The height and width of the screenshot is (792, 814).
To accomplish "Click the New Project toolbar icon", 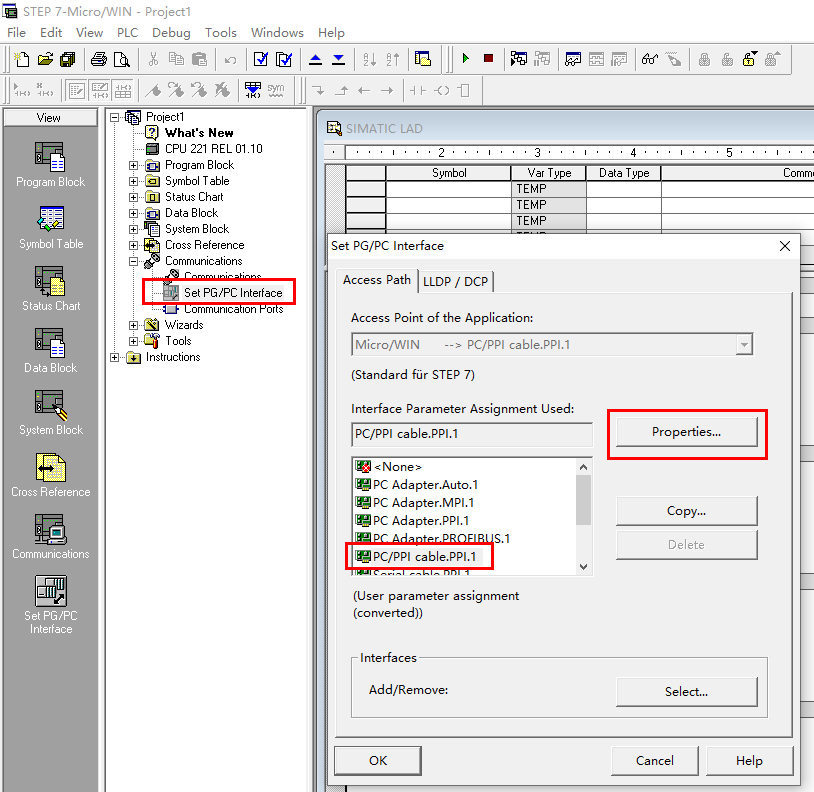I will click(x=21, y=59).
